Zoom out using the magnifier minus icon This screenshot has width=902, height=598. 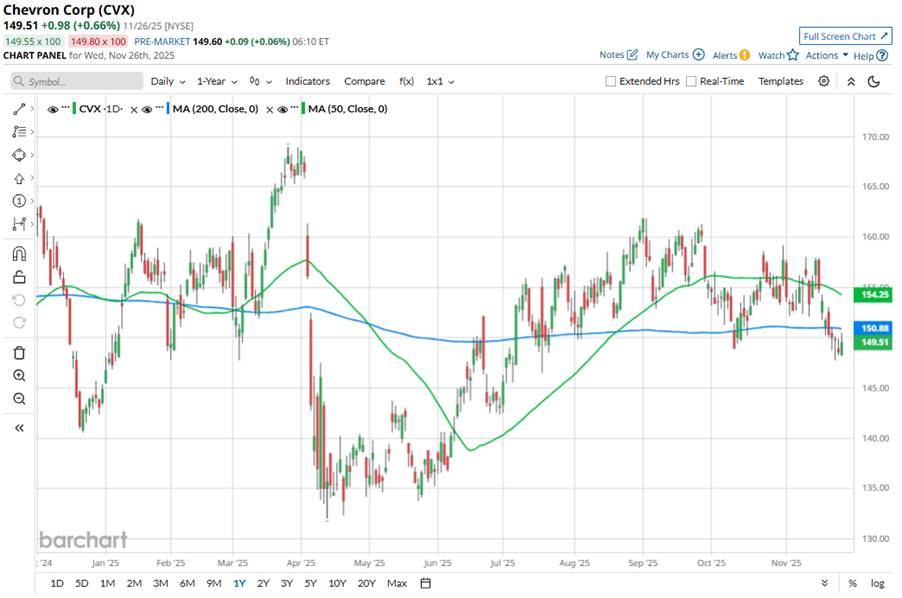point(18,399)
